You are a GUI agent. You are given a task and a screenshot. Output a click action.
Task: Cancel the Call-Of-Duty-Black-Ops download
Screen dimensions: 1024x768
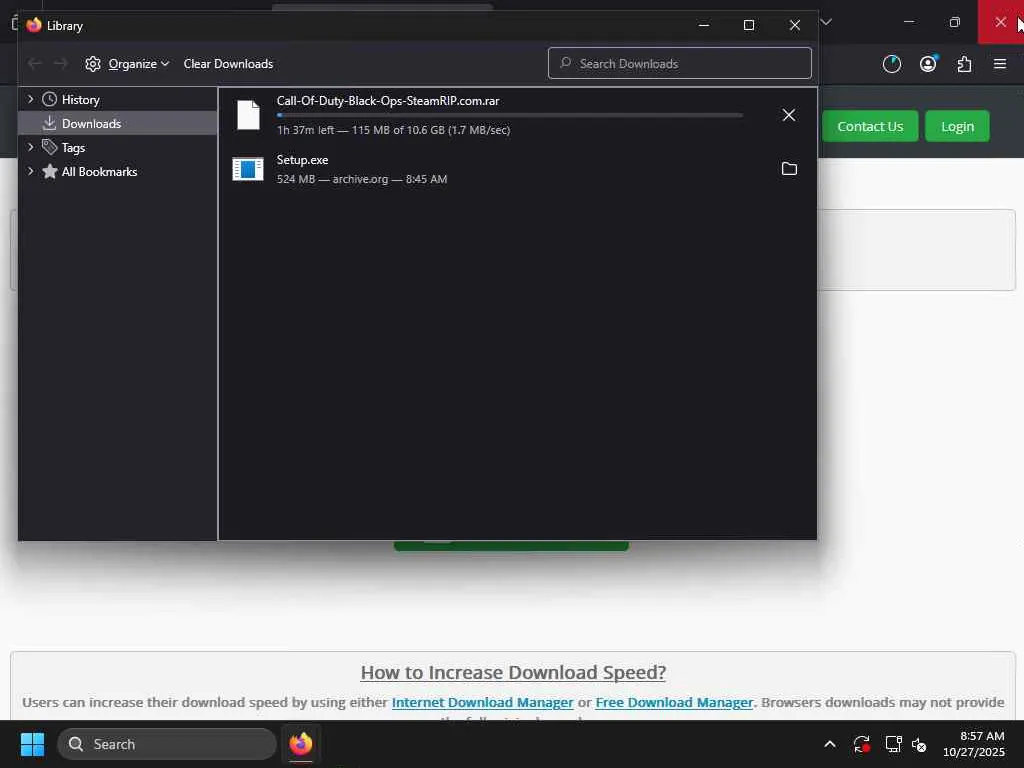(x=788, y=115)
